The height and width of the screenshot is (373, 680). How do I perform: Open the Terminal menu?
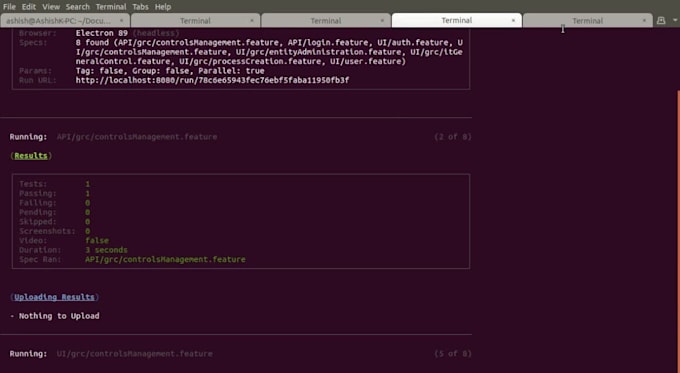(x=111, y=7)
